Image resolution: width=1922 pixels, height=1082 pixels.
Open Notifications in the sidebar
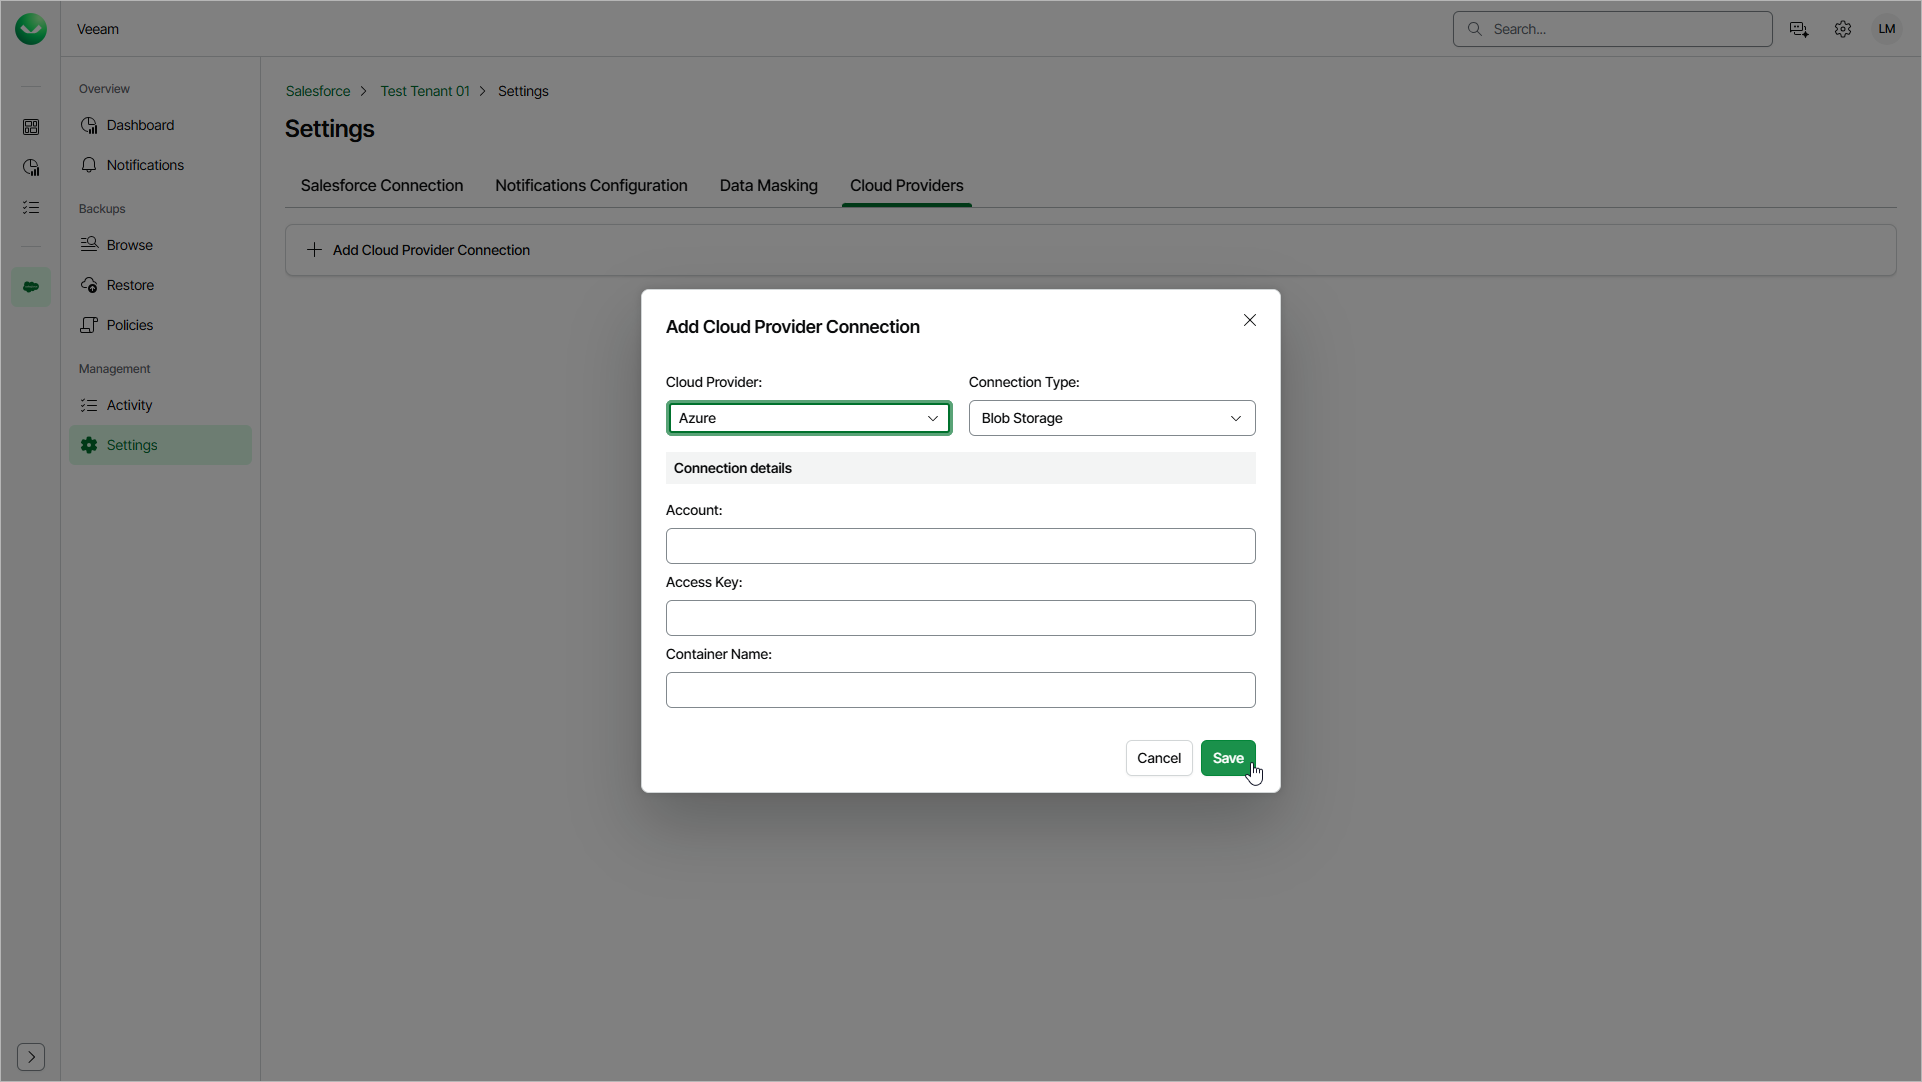coord(160,165)
